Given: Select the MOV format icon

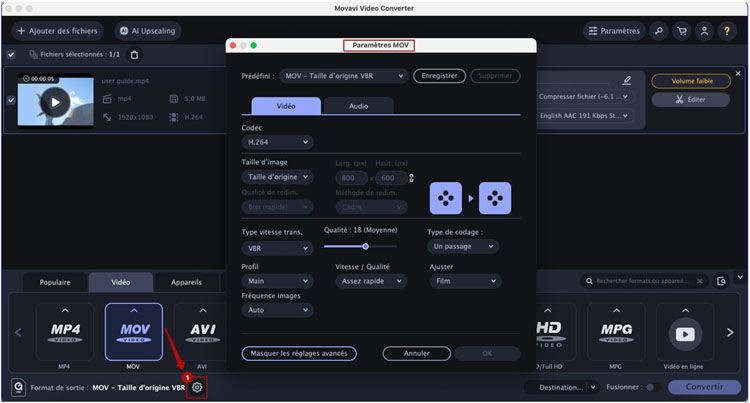Looking at the screenshot, I should (134, 332).
